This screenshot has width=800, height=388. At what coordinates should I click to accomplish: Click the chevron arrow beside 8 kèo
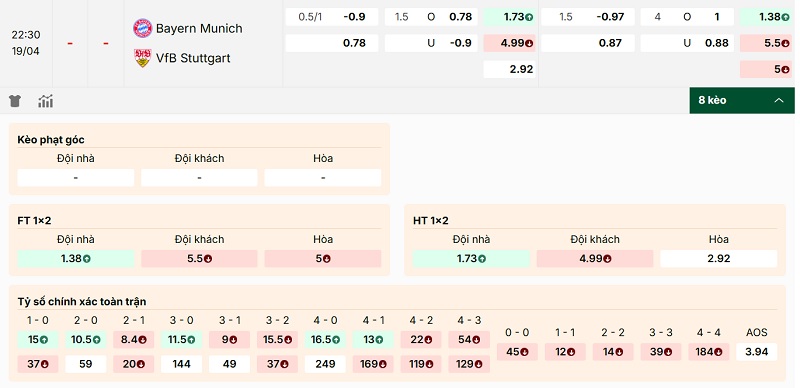tap(779, 100)
